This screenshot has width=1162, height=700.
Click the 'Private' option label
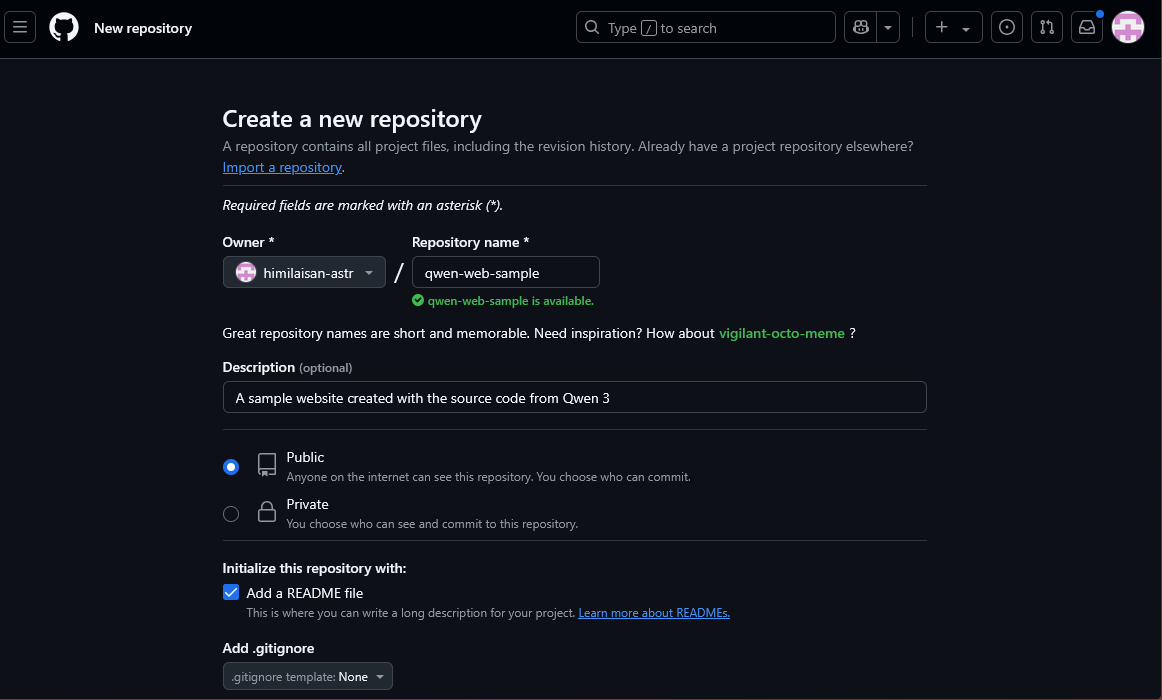tap(308, 504)
